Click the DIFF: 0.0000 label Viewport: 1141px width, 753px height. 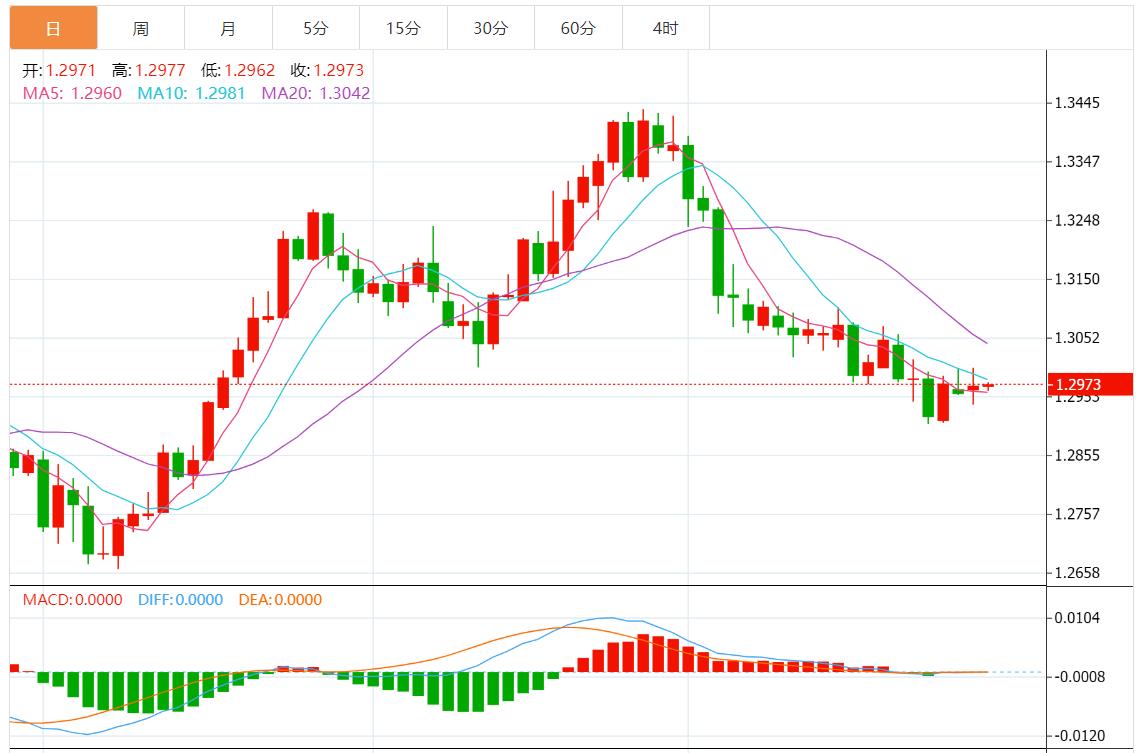point(180,600)
